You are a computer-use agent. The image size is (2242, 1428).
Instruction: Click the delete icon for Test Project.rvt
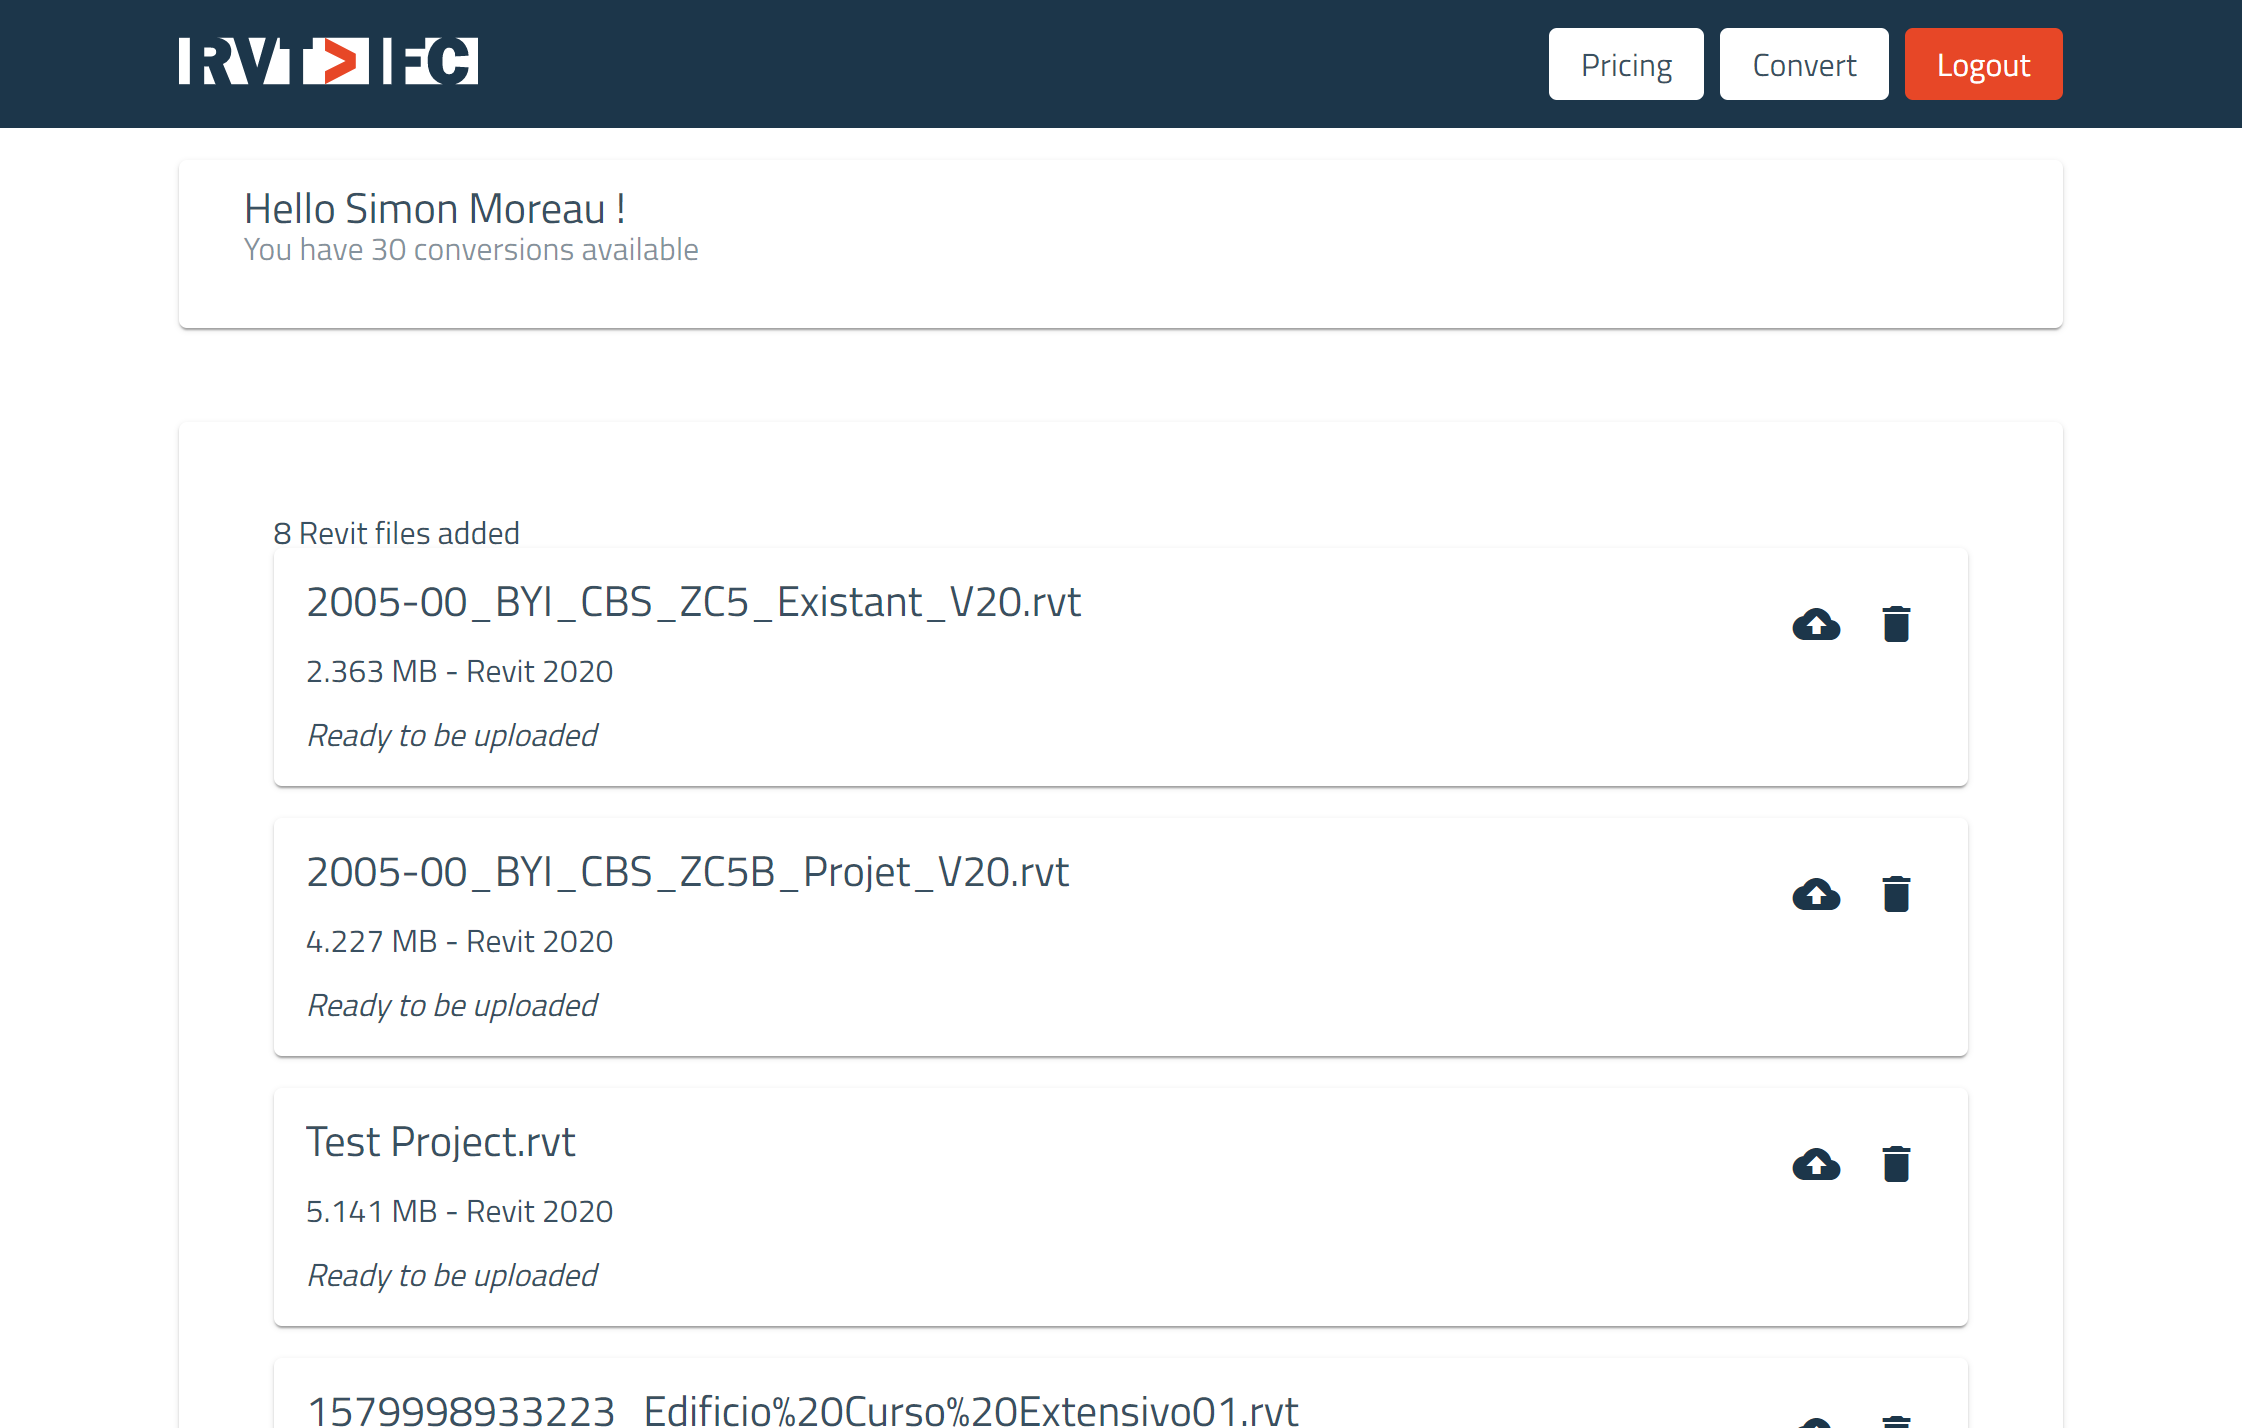1894,1165
